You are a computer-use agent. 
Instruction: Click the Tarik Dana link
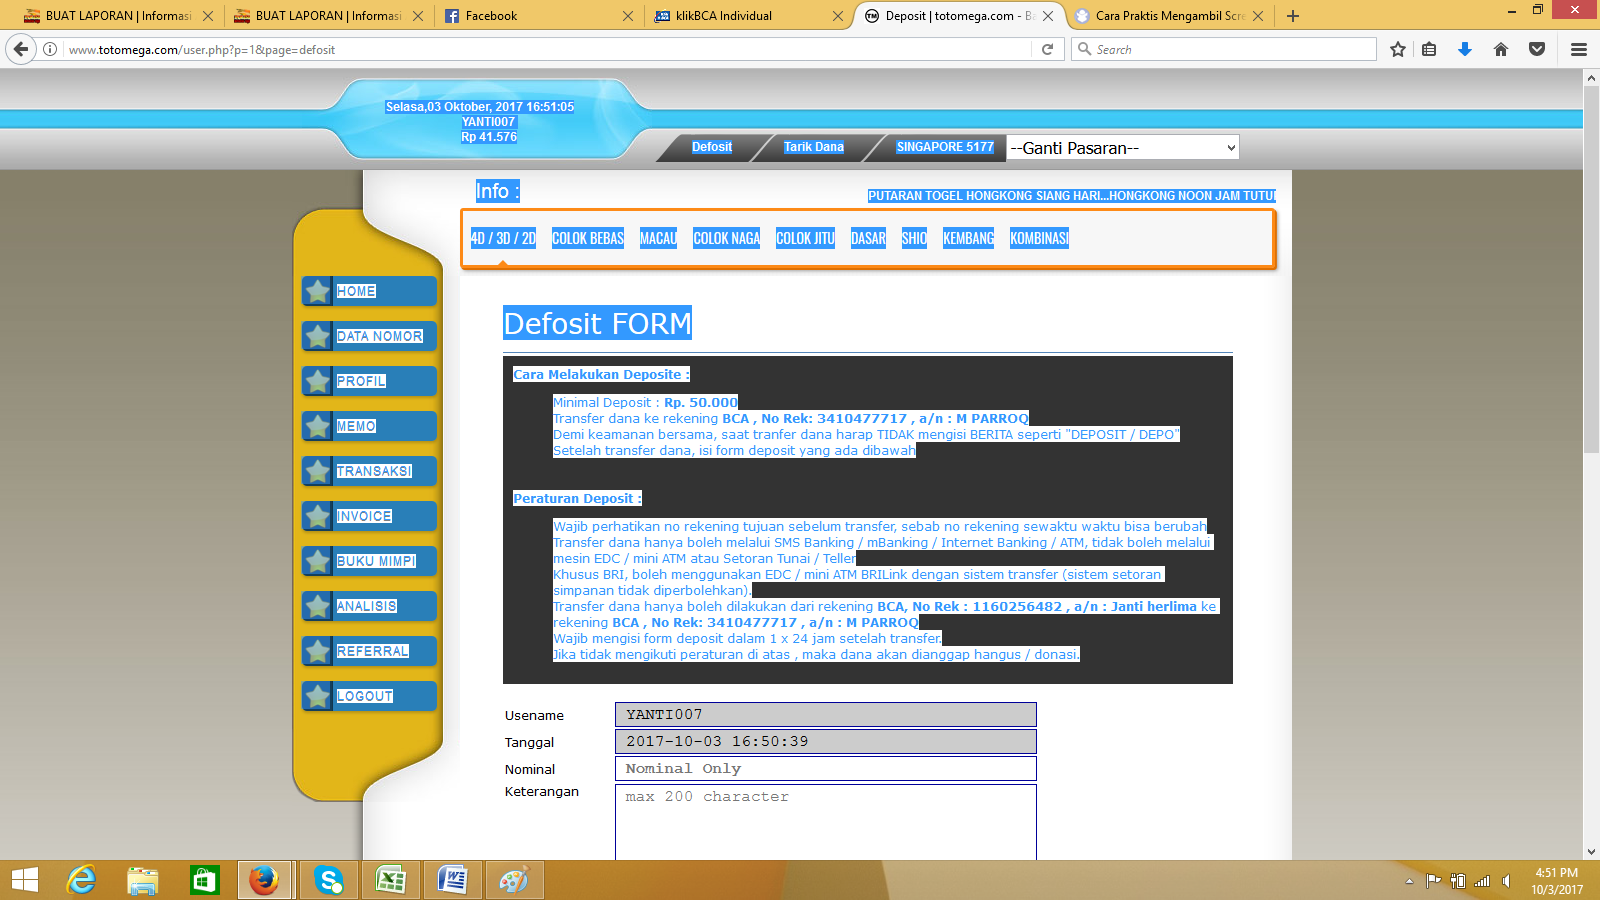813,147
